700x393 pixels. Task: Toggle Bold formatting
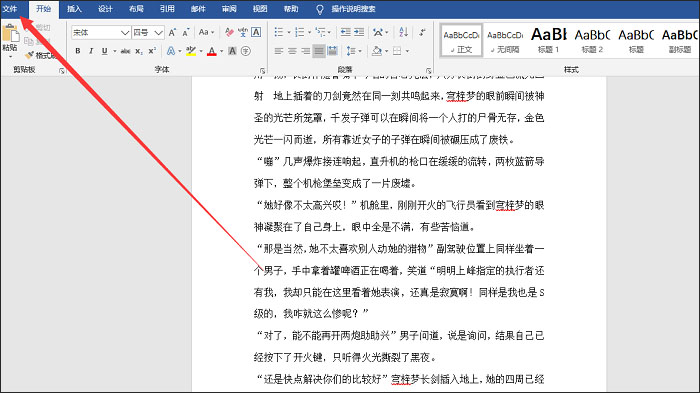[x=78, y=51]
